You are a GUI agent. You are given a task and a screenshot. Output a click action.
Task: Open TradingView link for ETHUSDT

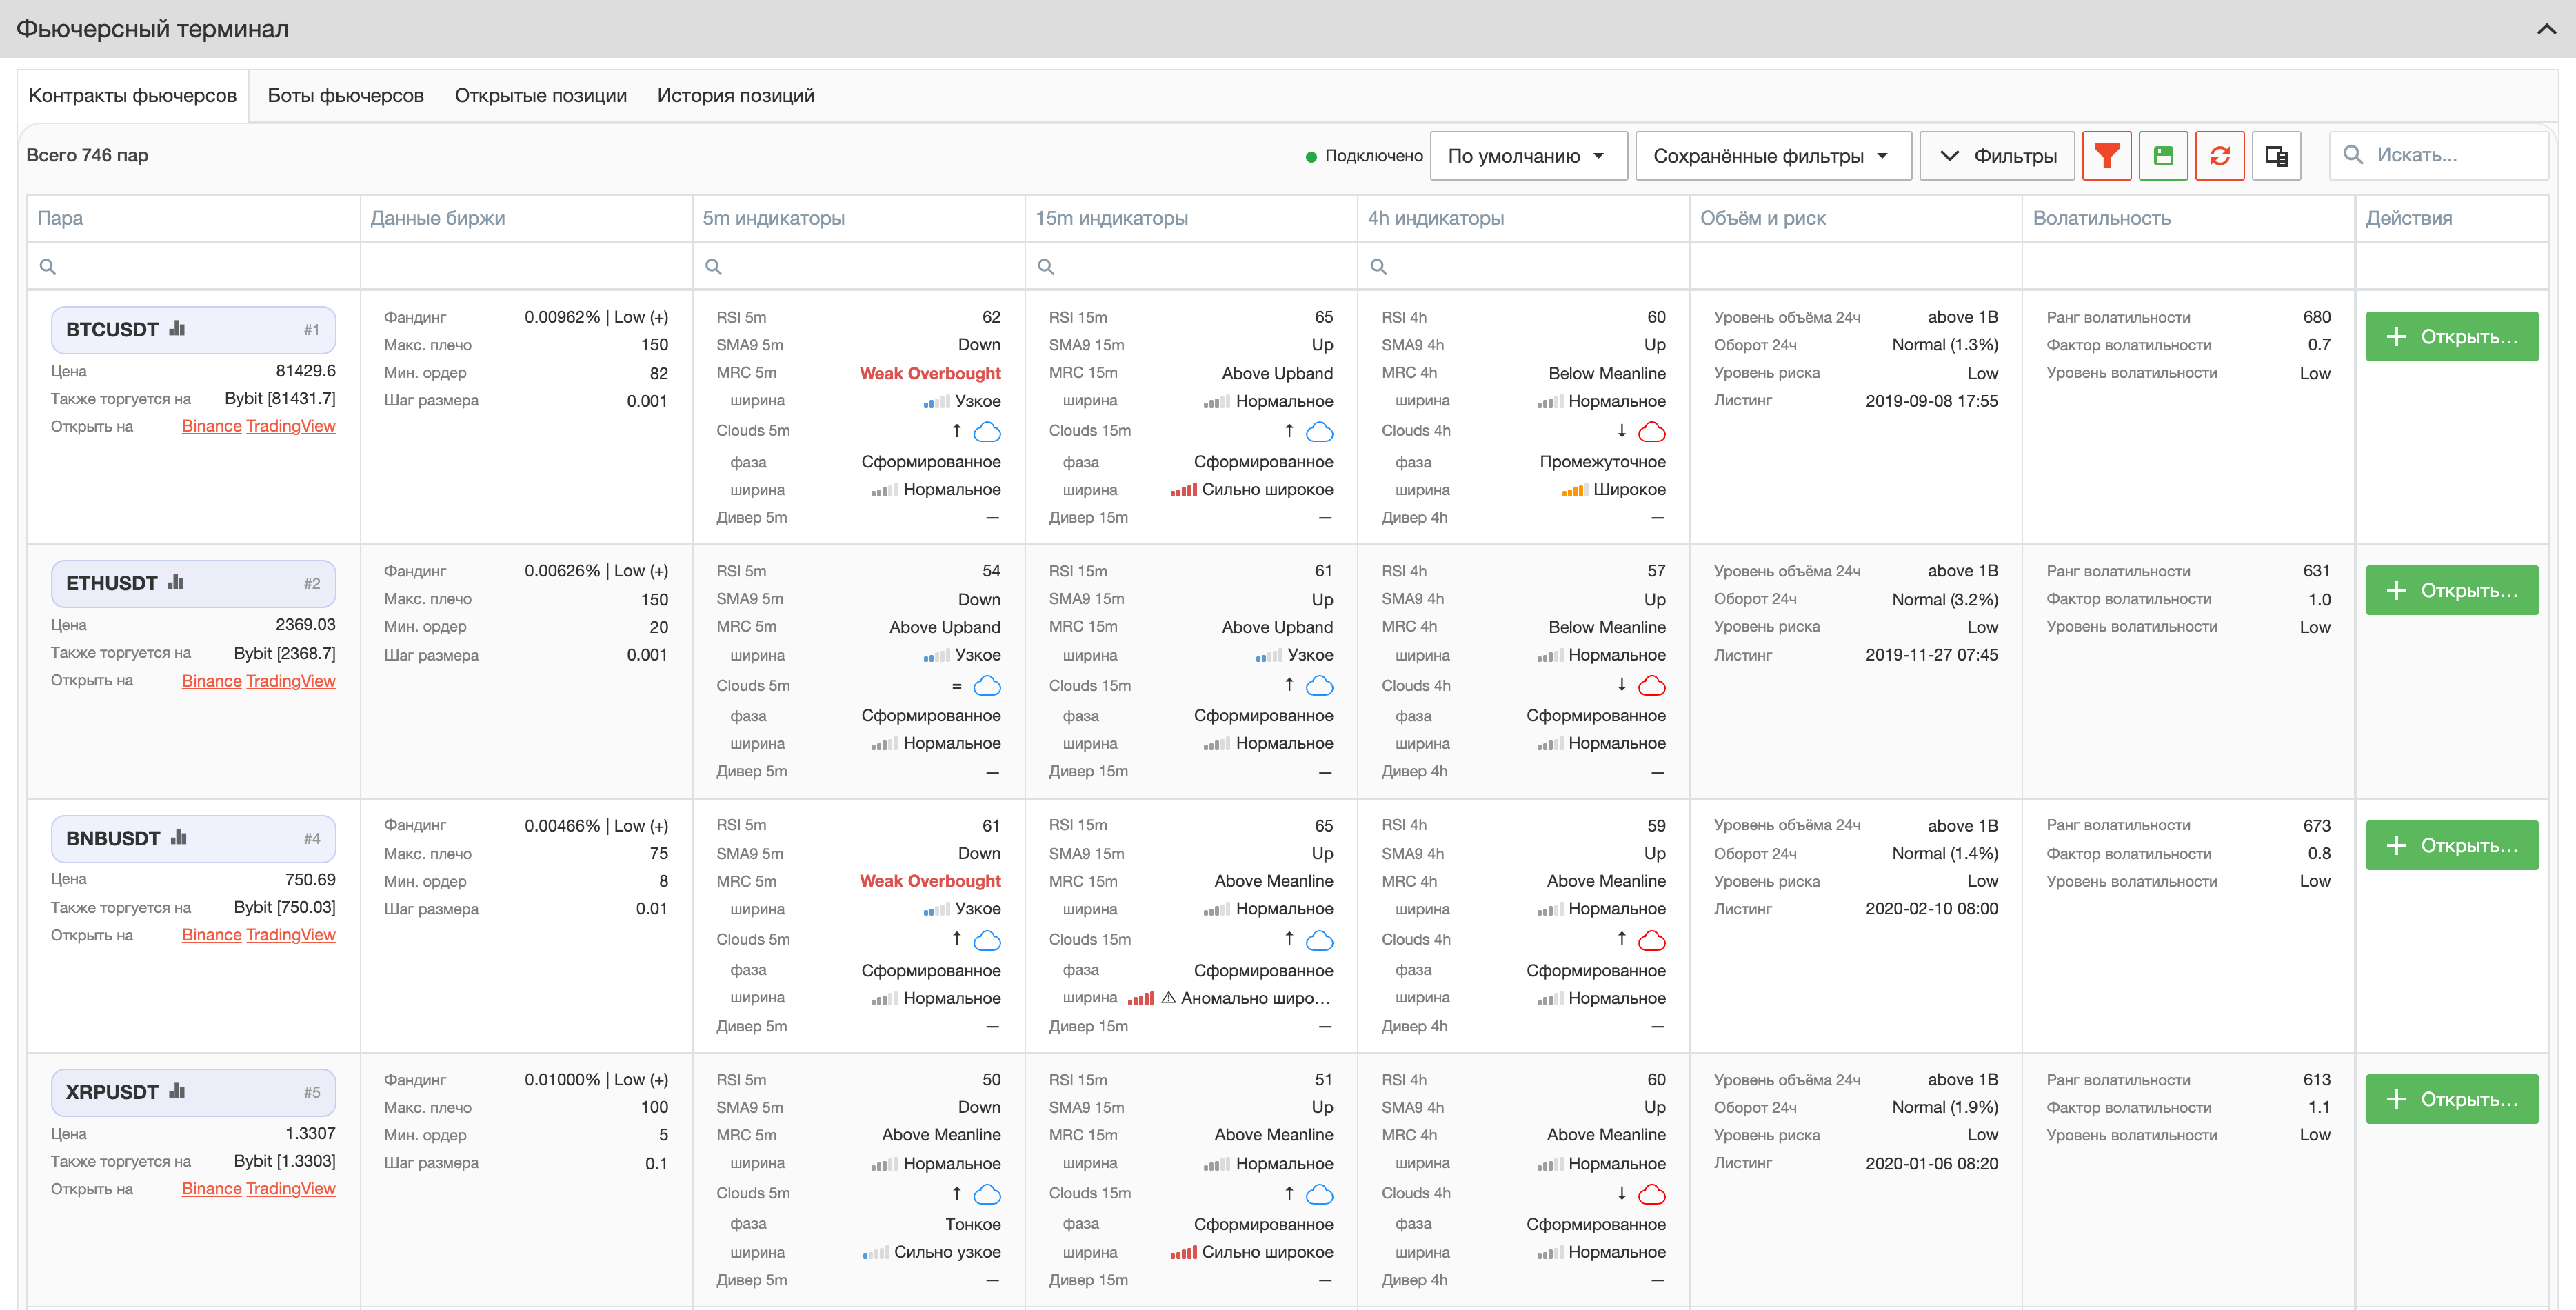click(x=290, y=681)
